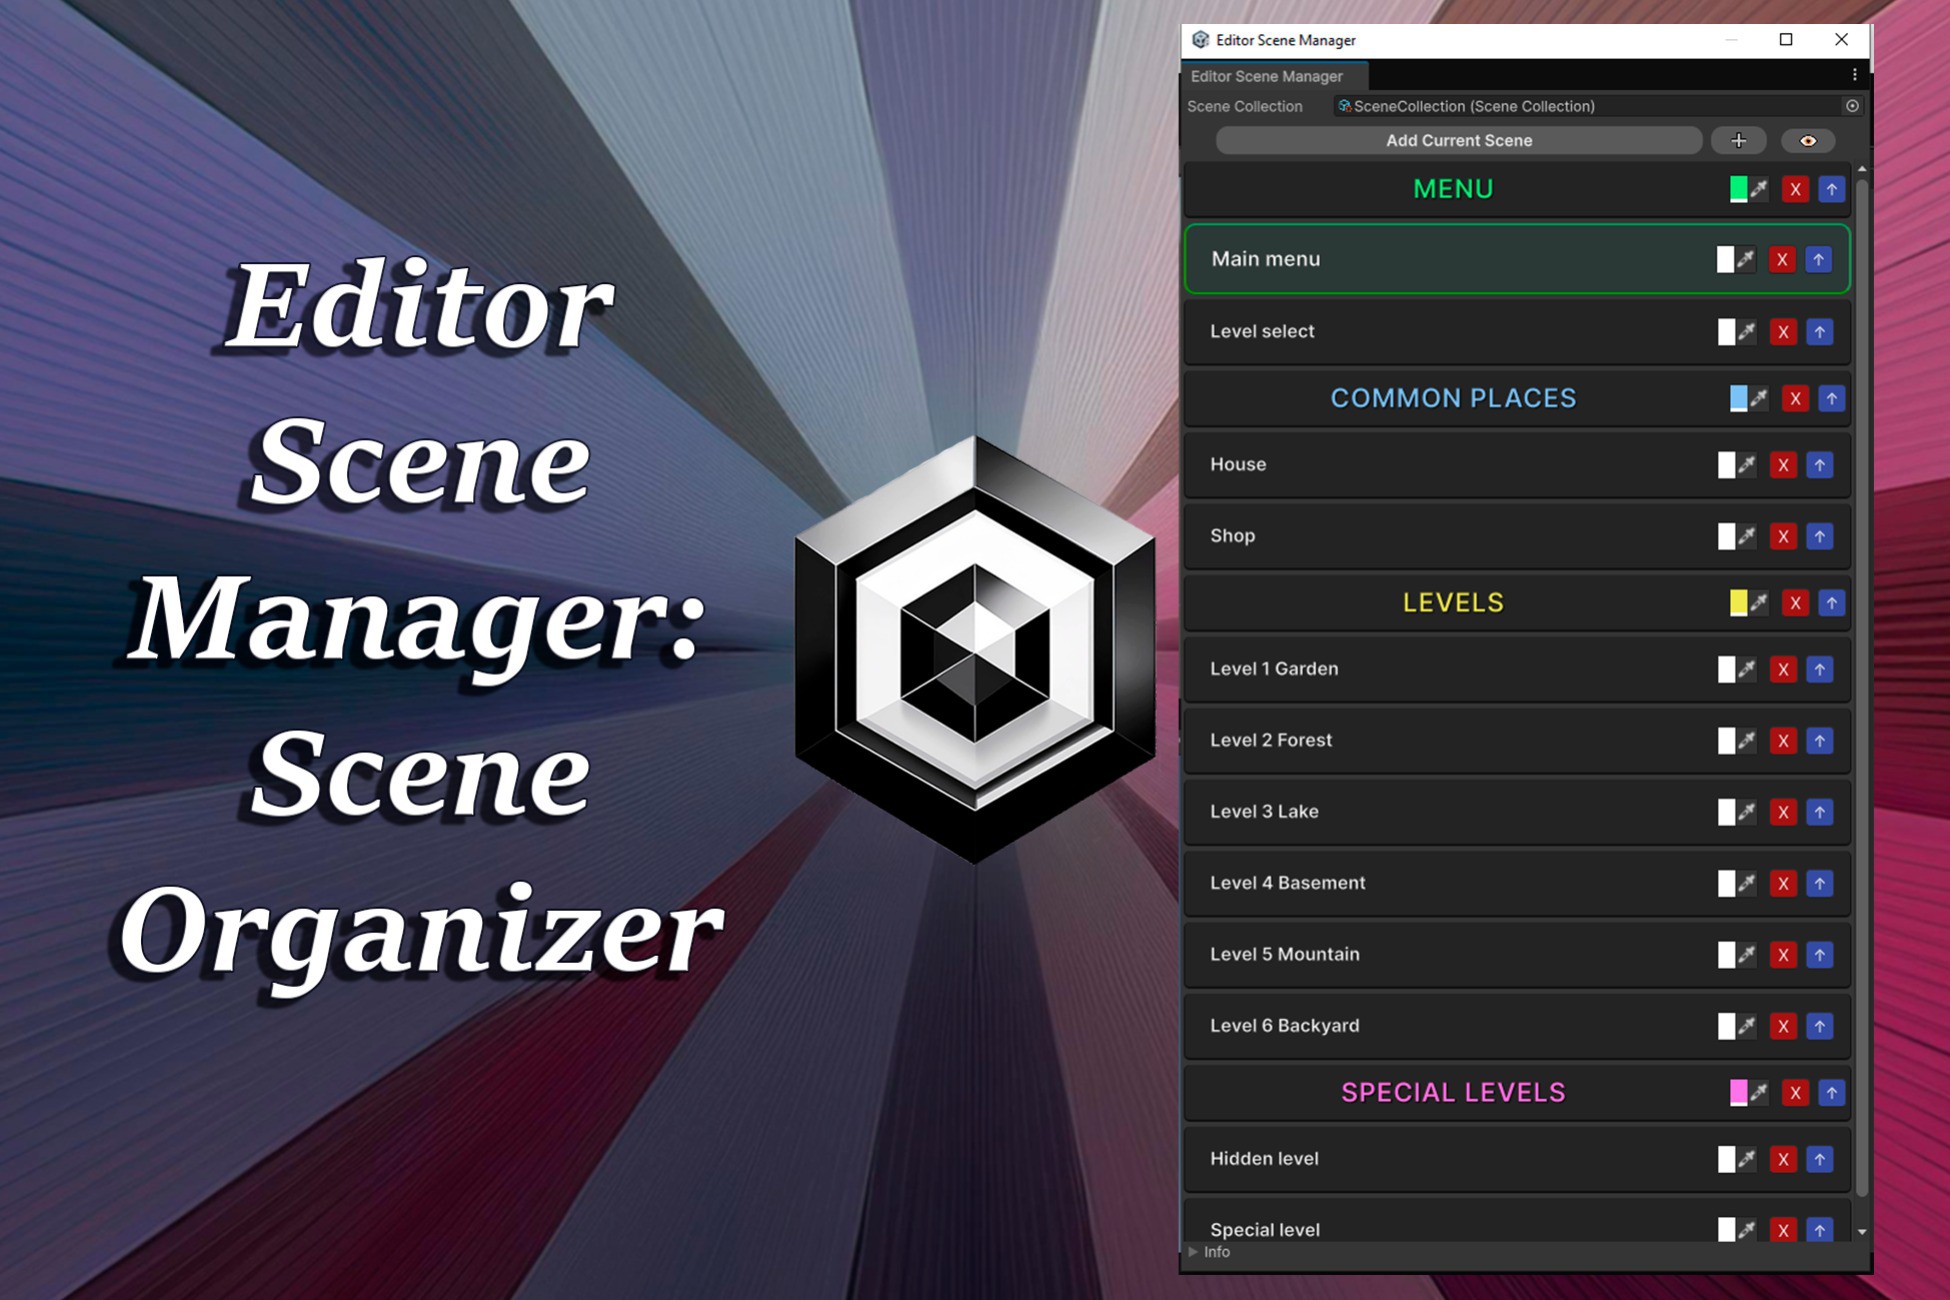Move Level select up with blue arrow

click(1819, 332)
